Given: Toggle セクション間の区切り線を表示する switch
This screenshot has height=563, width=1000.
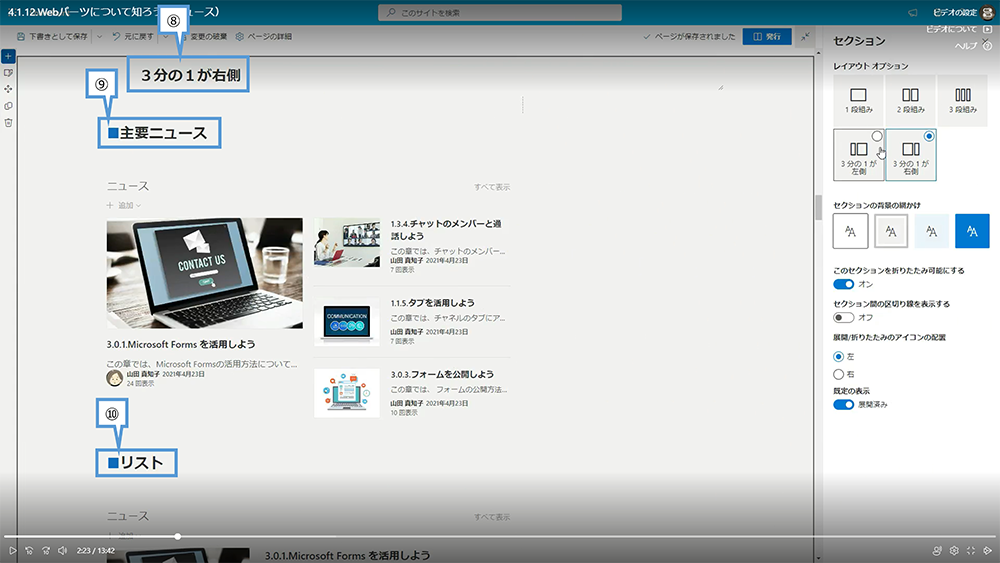Looking at the screenshot, I should (843, 318).
